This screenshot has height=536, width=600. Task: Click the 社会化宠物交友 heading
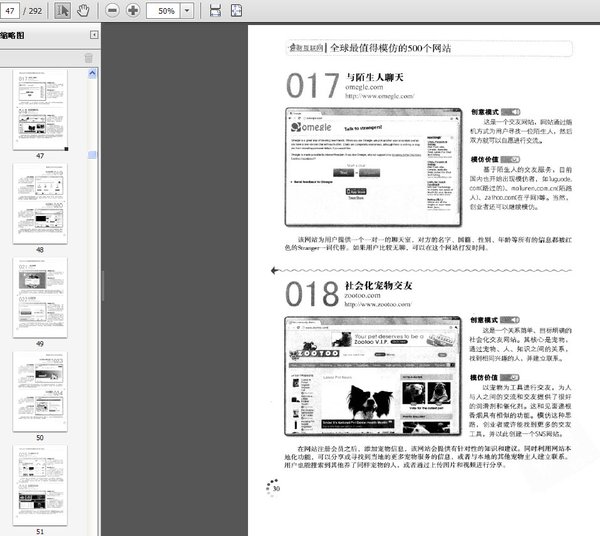point(378,285)
